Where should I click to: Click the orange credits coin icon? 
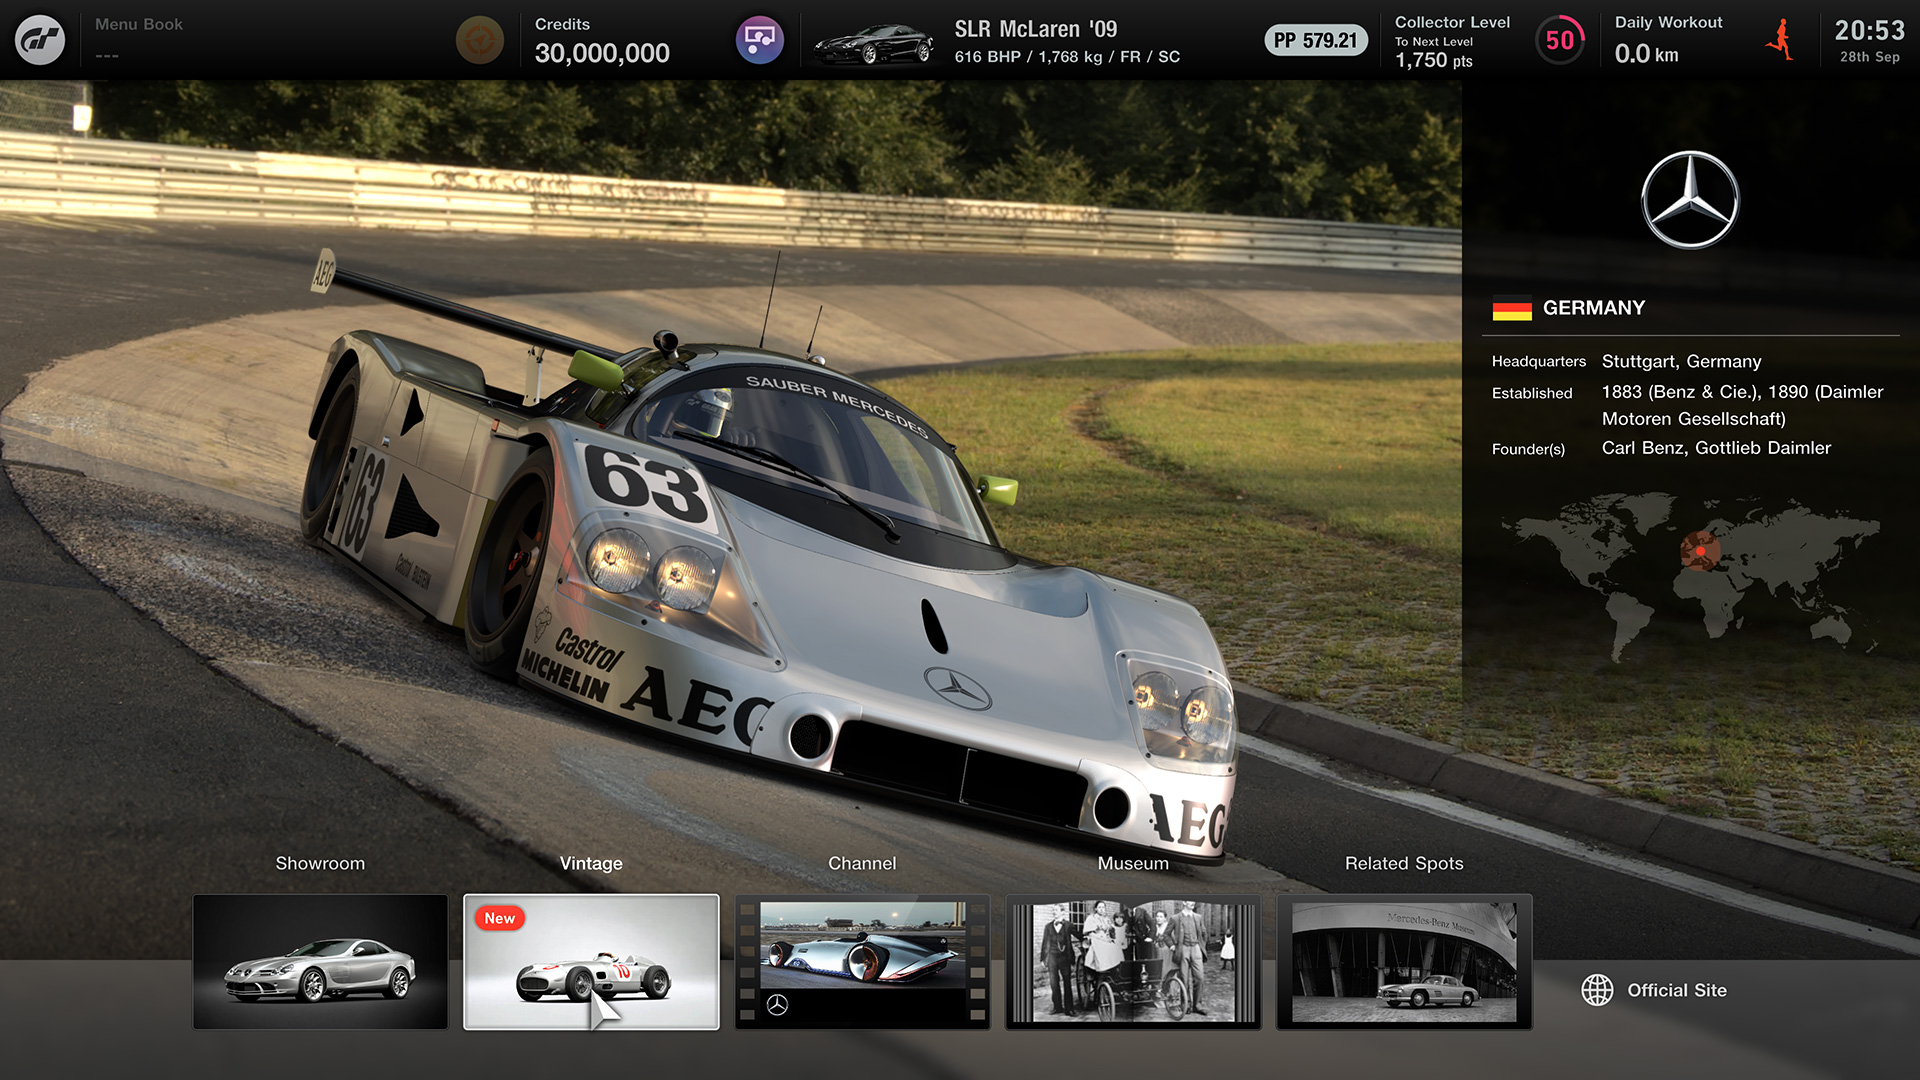(x=480, y=40)
